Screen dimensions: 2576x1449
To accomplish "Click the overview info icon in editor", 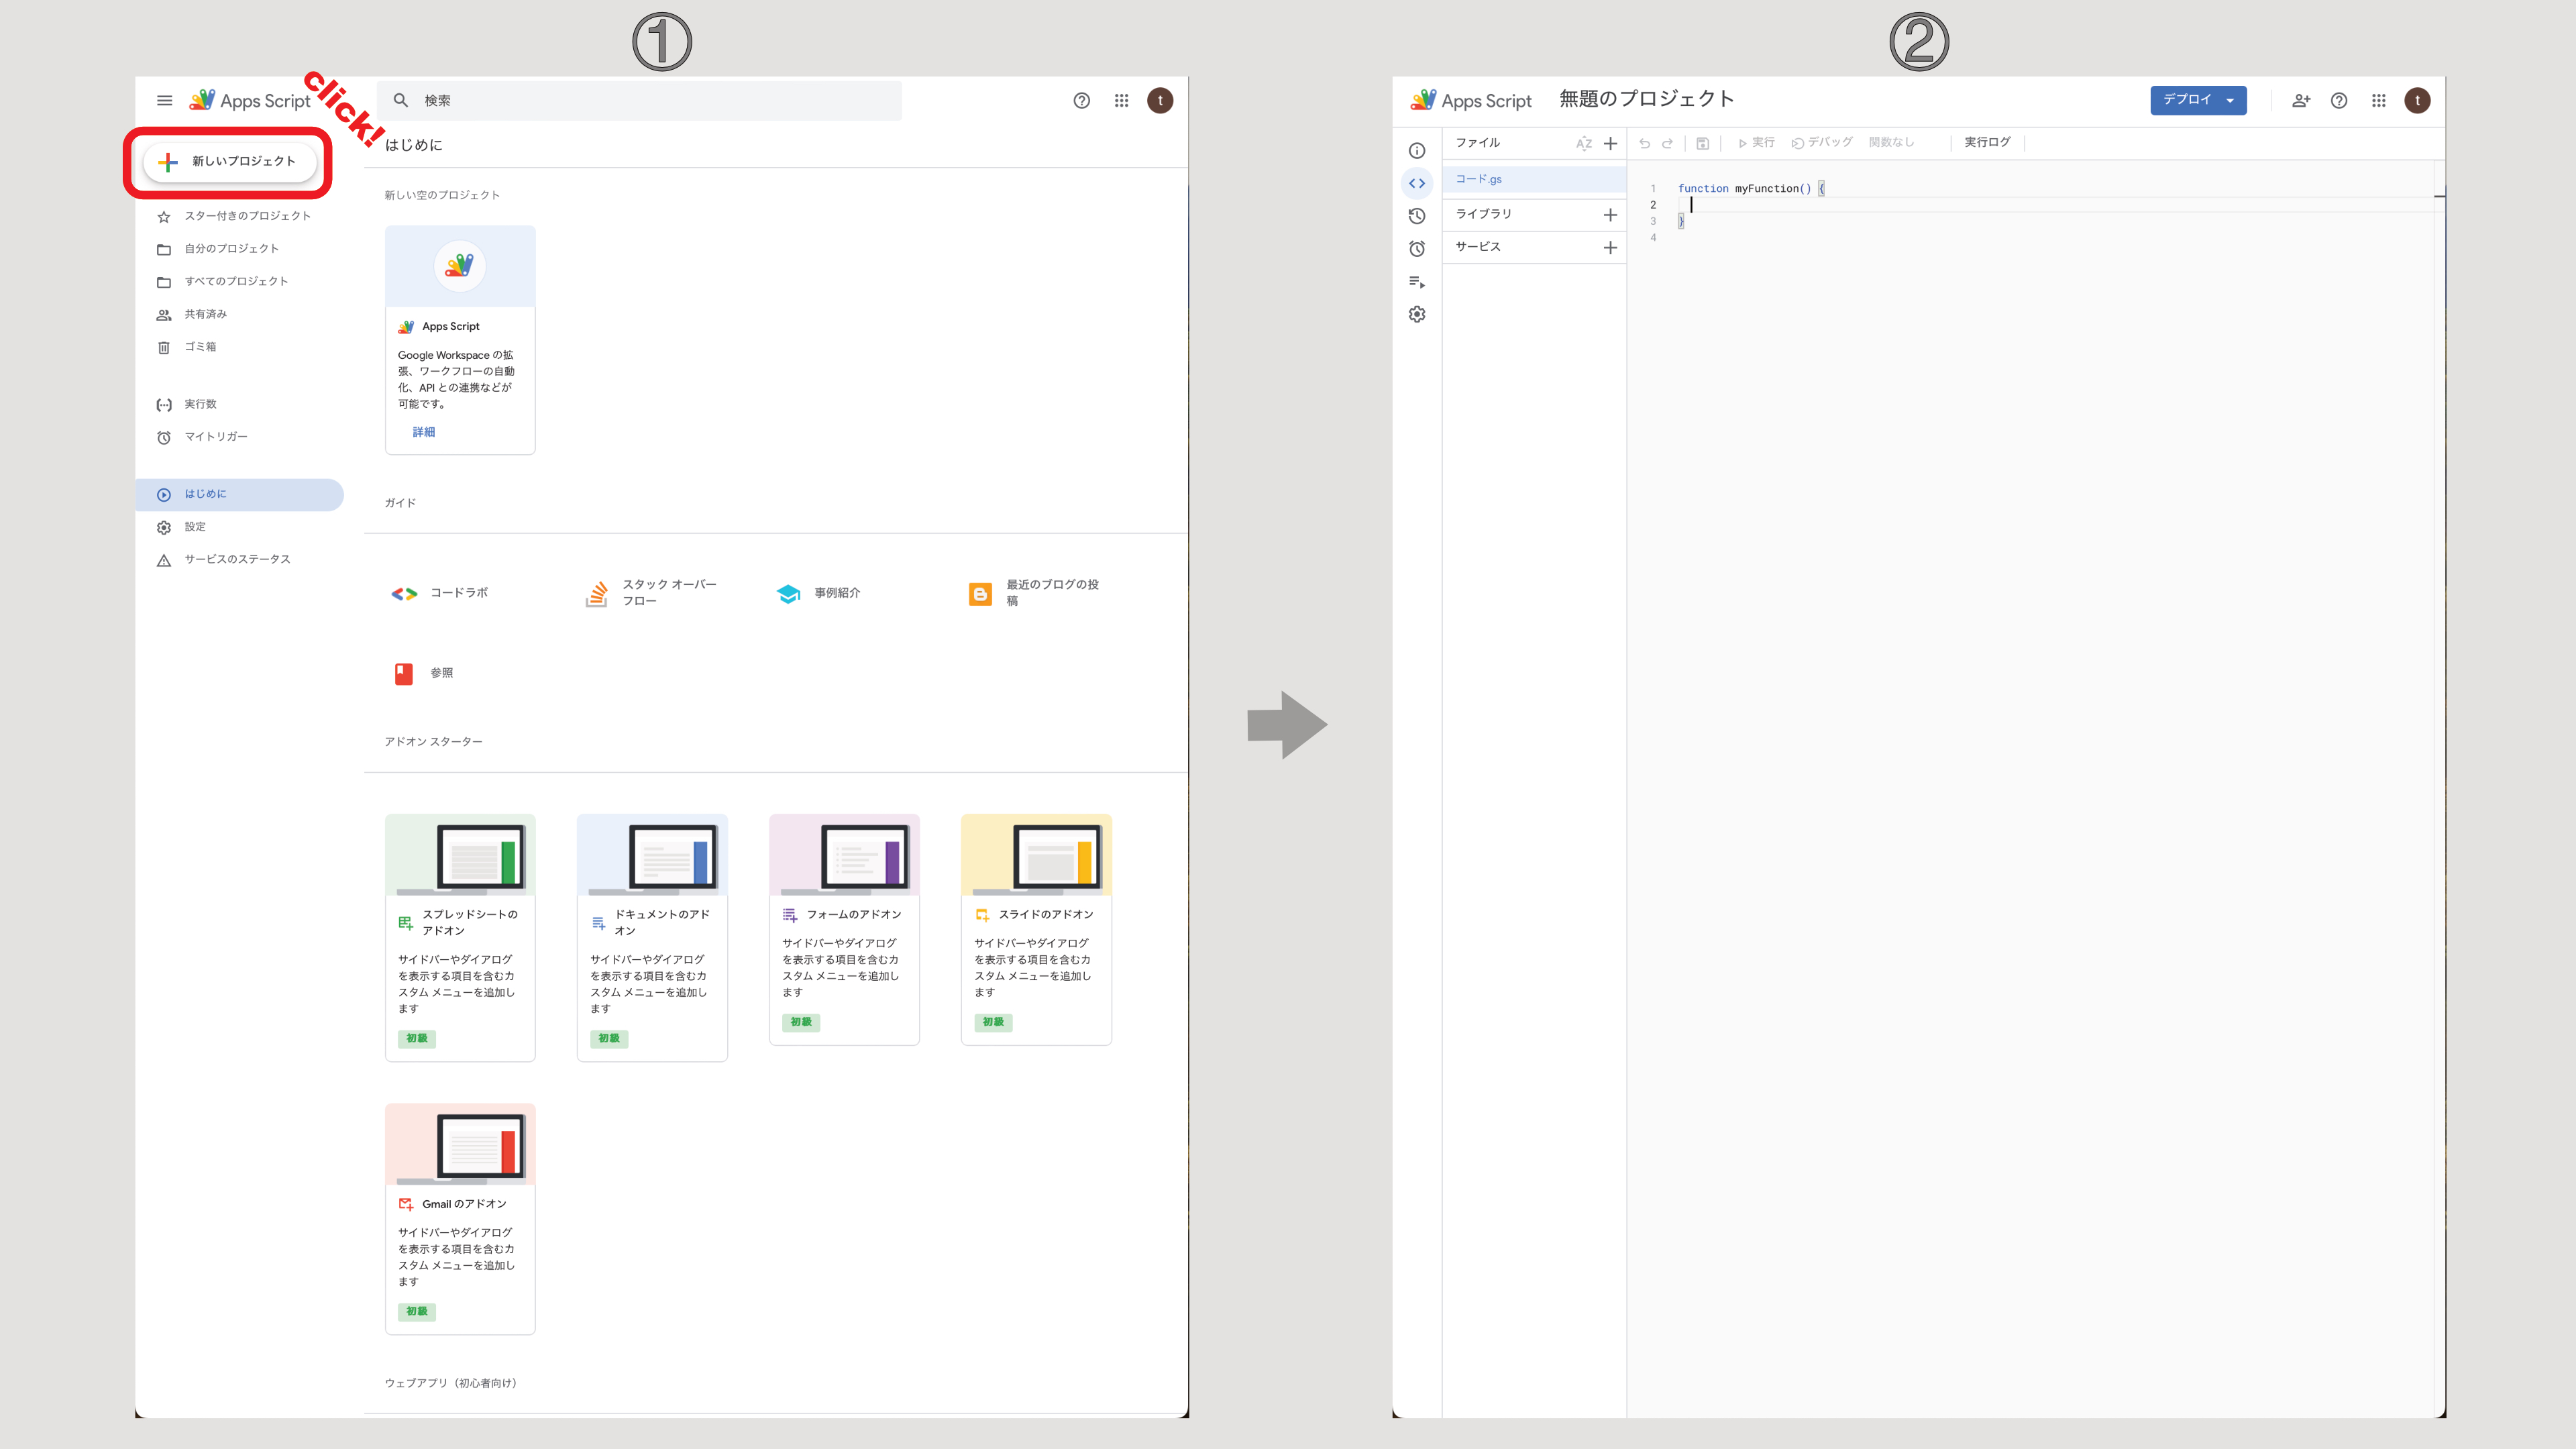I will (x=1417, y=151).
